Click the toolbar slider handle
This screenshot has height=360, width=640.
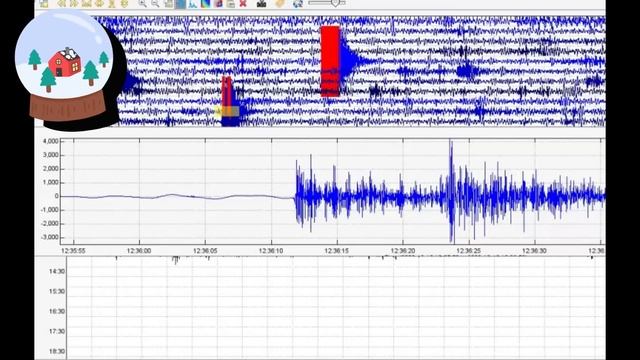(x=335, y=3)
